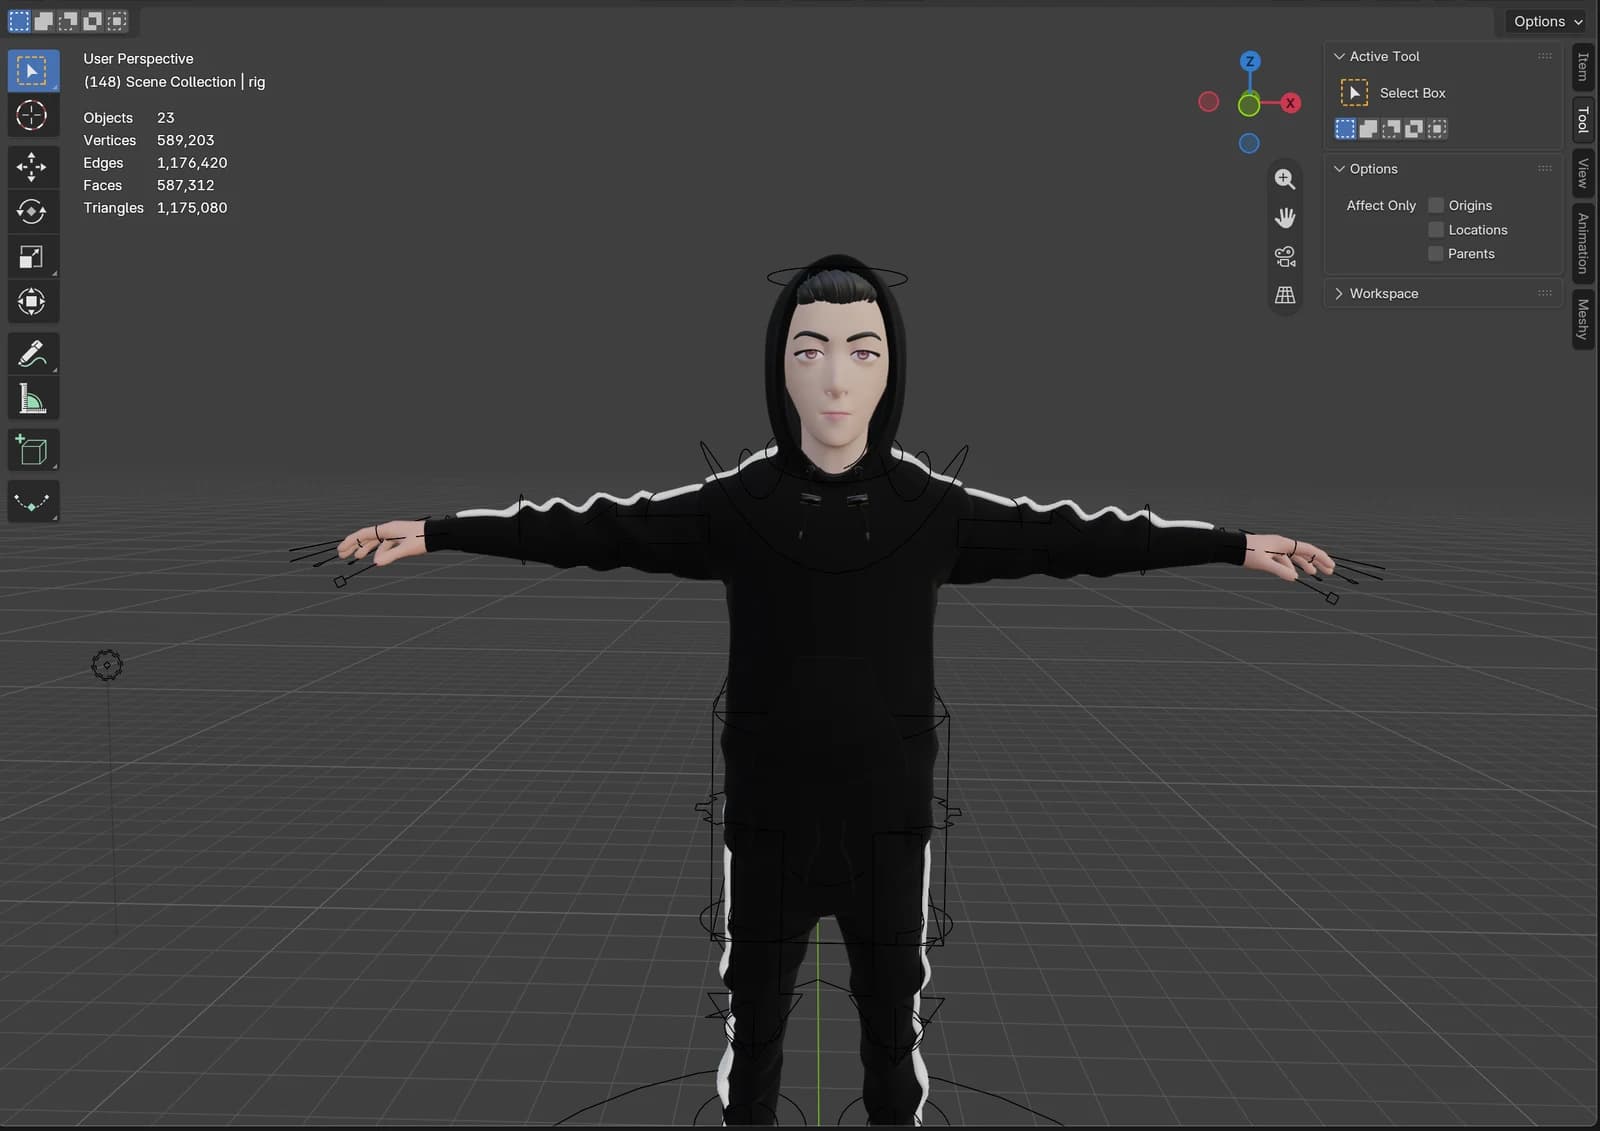Click the negative Z blue circle on gizmo
The width and height of the screenshot is (1600, 1131).
[1249, 143]
